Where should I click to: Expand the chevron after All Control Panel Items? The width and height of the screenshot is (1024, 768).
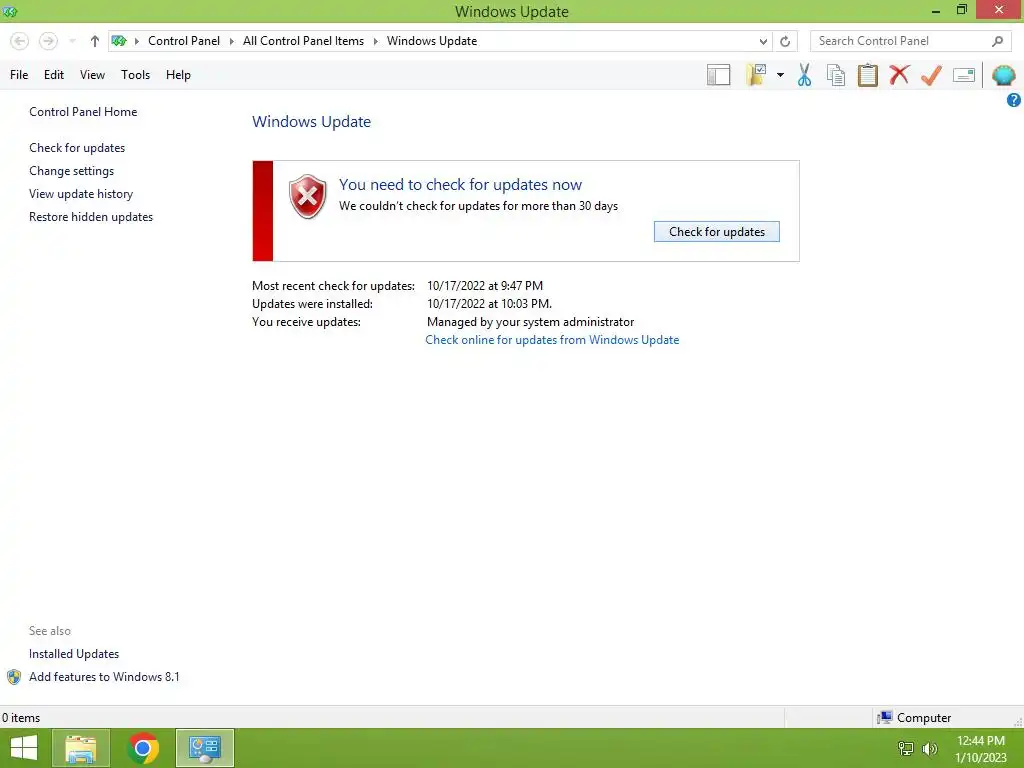pos(376,41)
